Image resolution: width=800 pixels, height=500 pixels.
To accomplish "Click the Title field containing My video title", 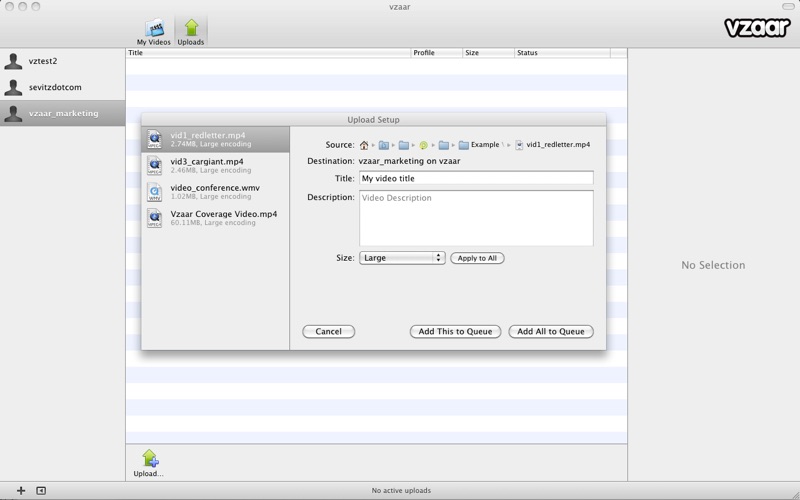I will (476, 178).
